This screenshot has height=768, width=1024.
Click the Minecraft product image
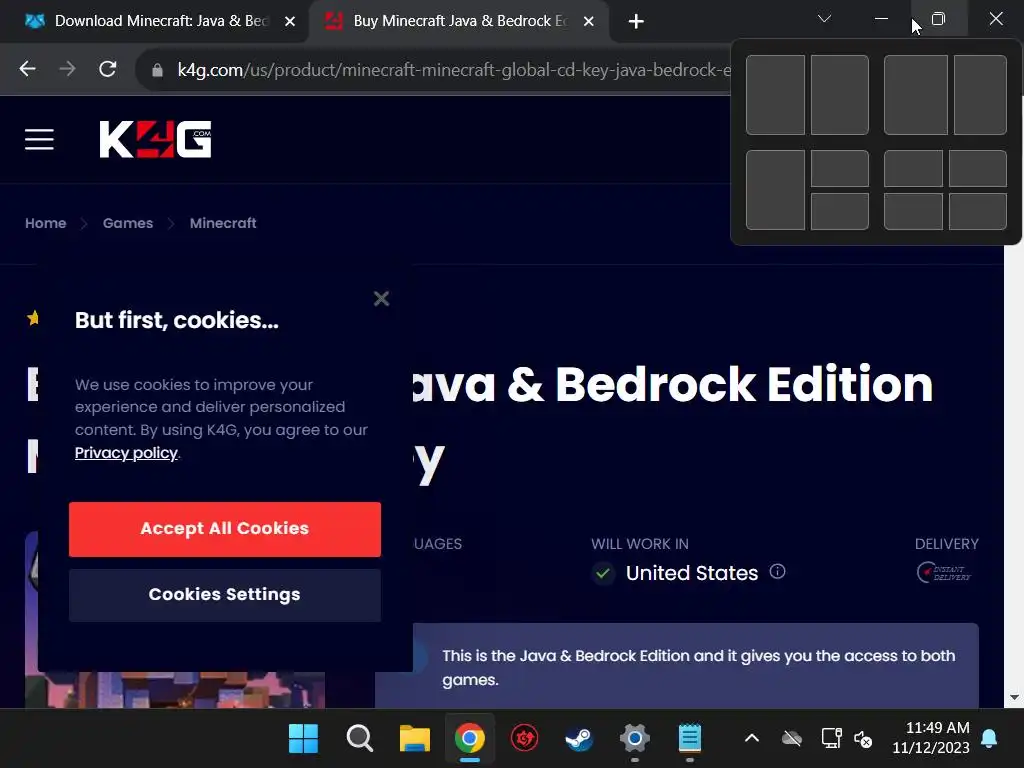point(175,690)
